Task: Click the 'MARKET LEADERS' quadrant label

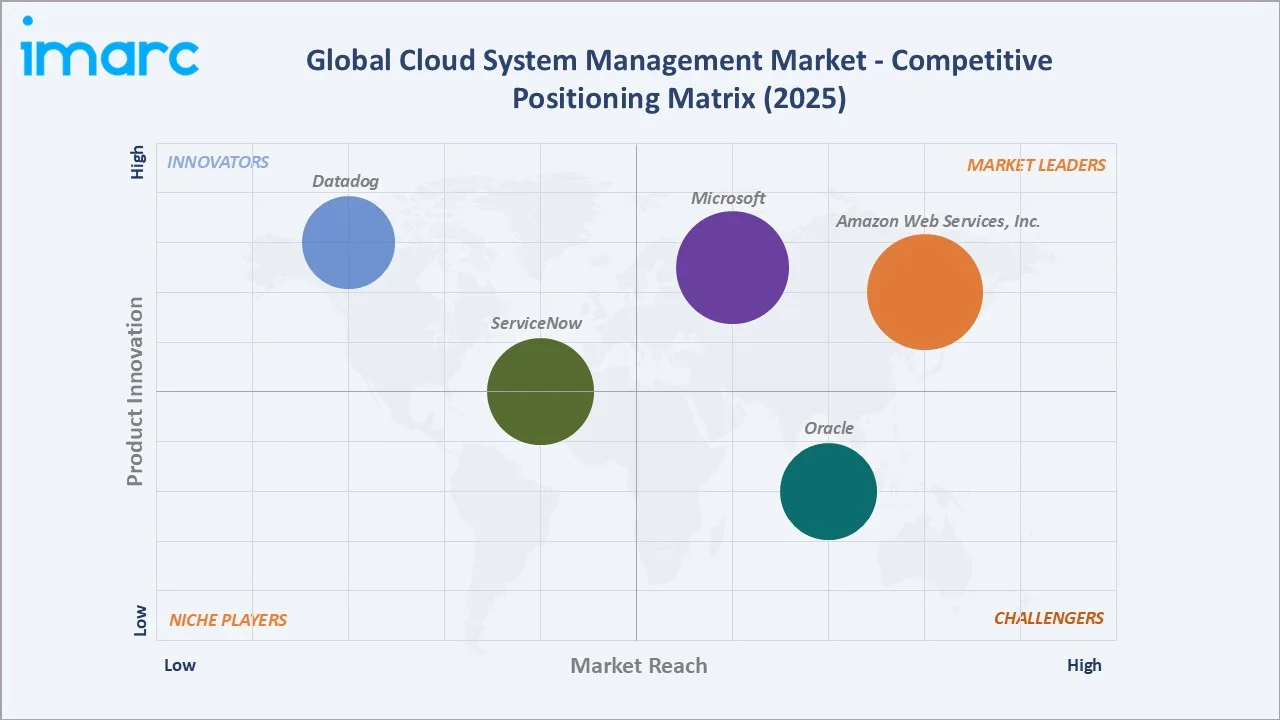Action: pos(1036,165)
